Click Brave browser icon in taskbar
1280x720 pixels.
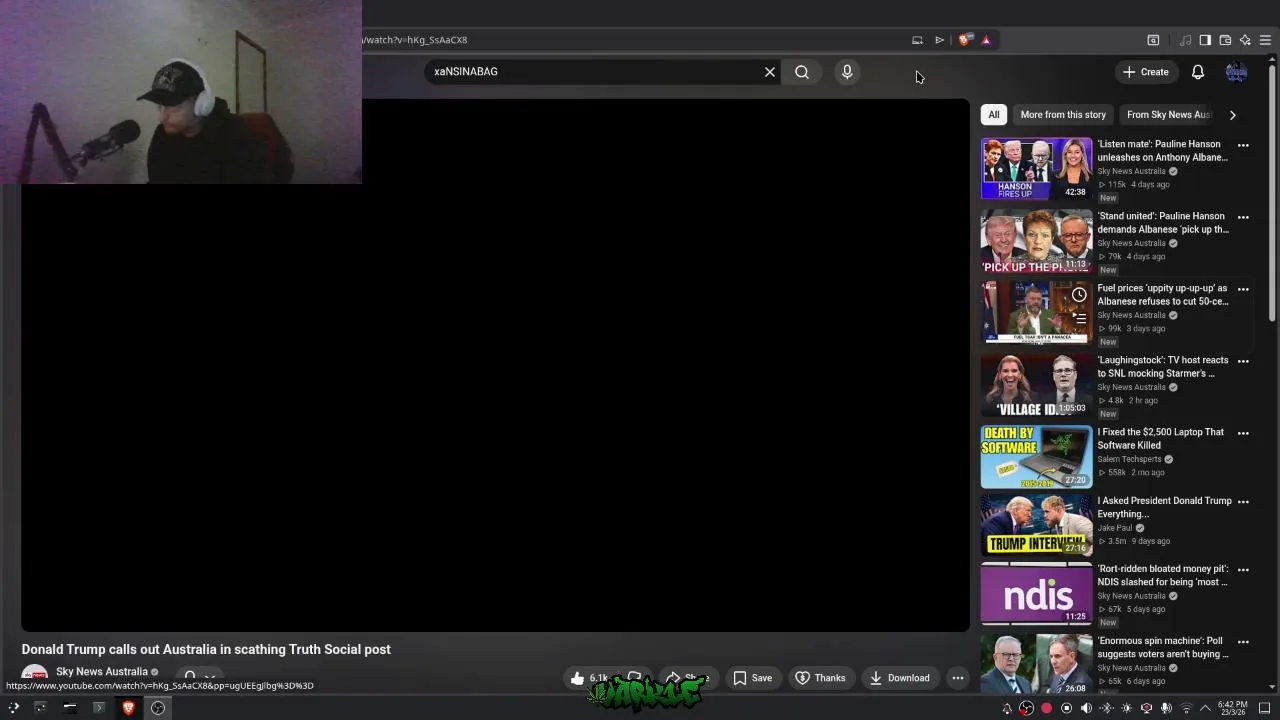click(x=128, y=708)
